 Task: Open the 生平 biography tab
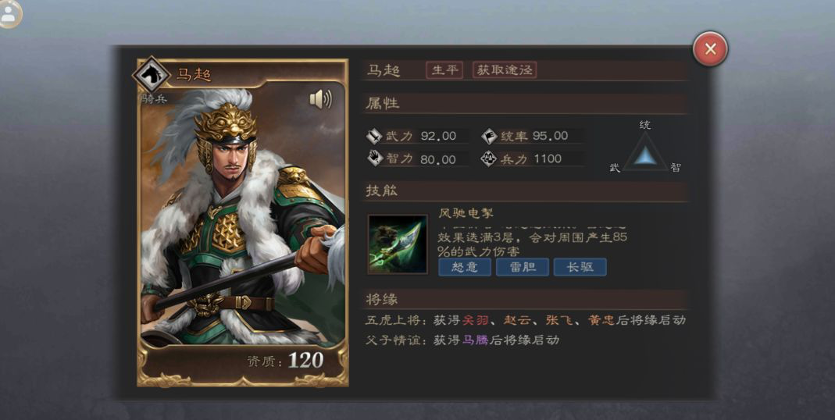coord(444,70)
